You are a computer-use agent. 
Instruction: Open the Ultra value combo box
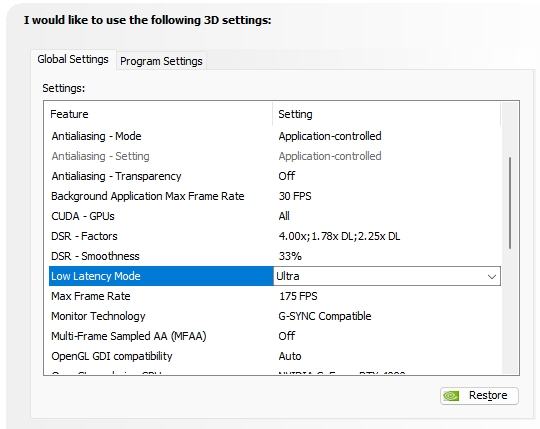[x=387, y=276]
